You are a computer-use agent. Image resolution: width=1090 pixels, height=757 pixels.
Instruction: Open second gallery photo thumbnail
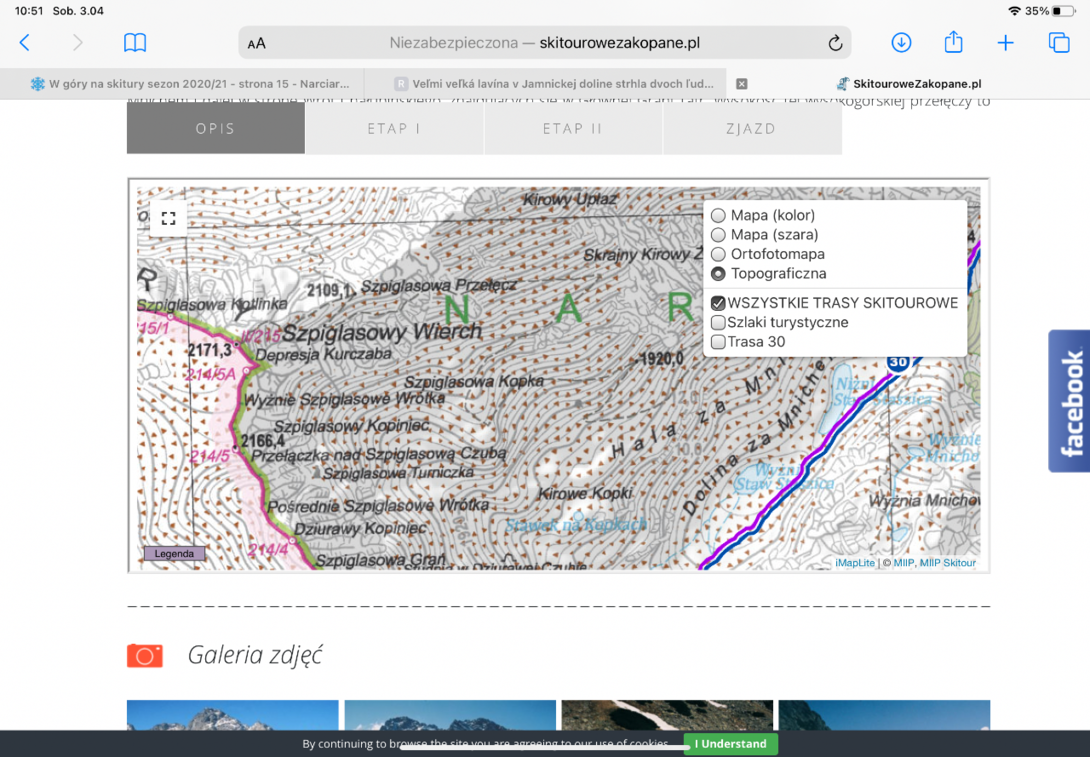450,715
